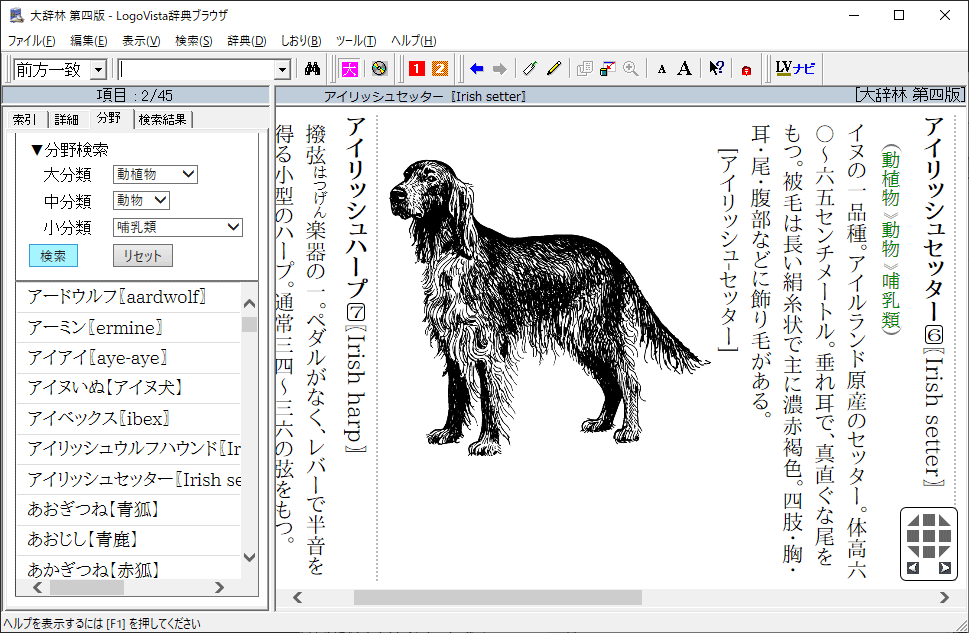Click the small A font size icon
Image resolution: width=969 pixels, height=633 pixels.
[x=661, y=70]
